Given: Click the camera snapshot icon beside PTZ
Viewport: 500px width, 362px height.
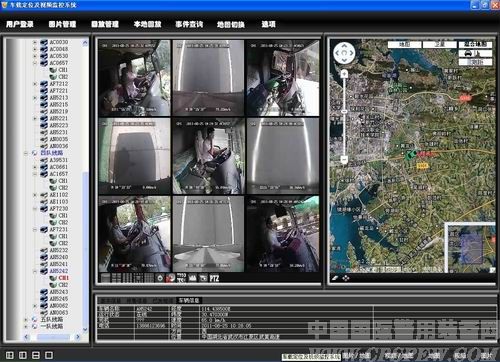Looking at the screenshot, I should click(203, 278).
